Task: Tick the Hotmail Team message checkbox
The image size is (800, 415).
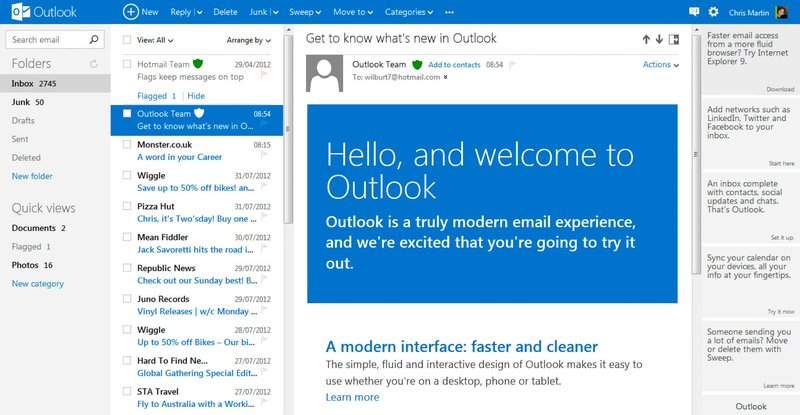Action: 127,64
